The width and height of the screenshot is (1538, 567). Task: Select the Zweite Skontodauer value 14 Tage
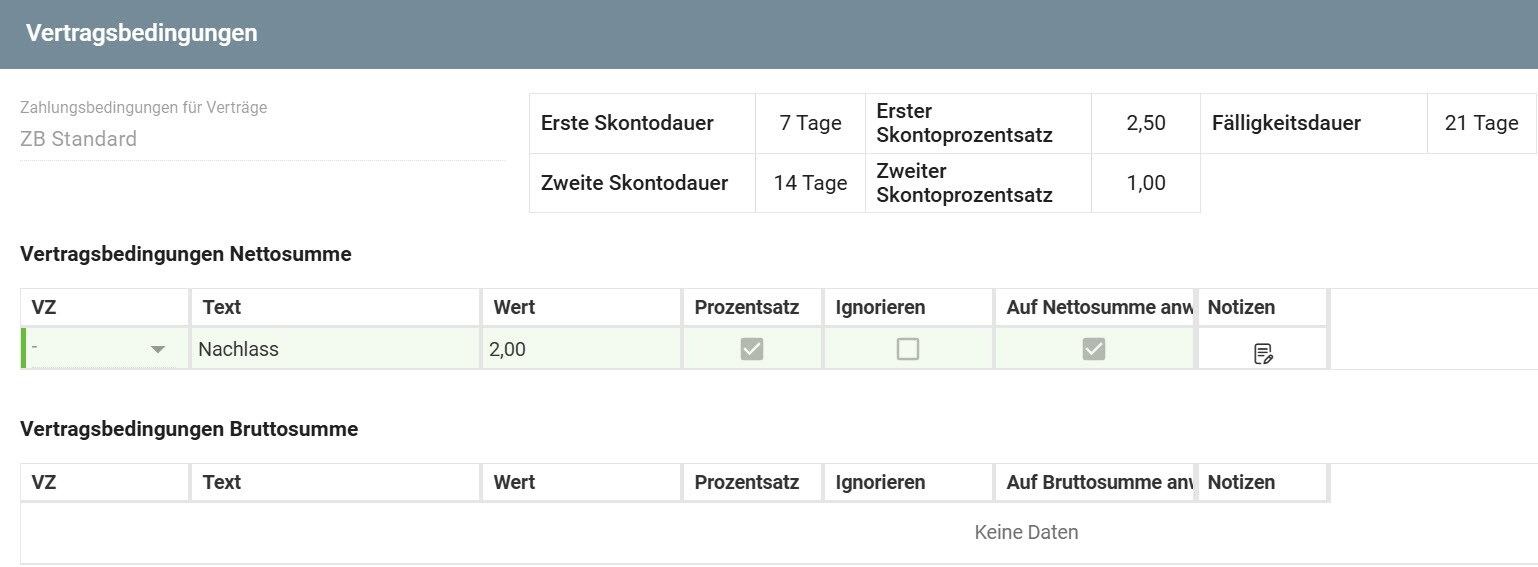point(810,183)
